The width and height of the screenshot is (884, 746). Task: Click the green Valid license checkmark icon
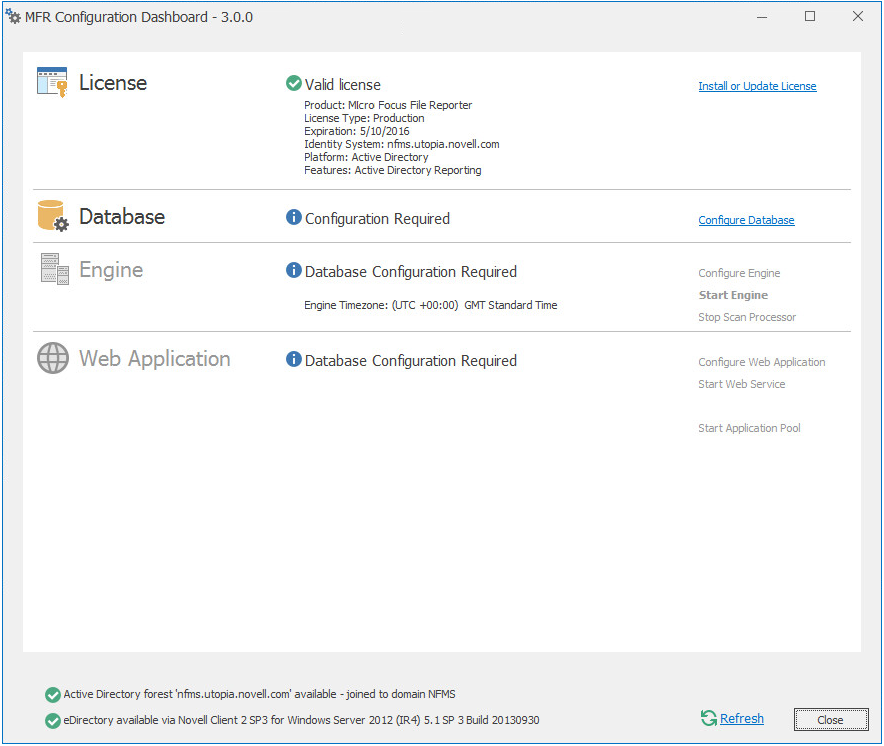coord(293,84)
